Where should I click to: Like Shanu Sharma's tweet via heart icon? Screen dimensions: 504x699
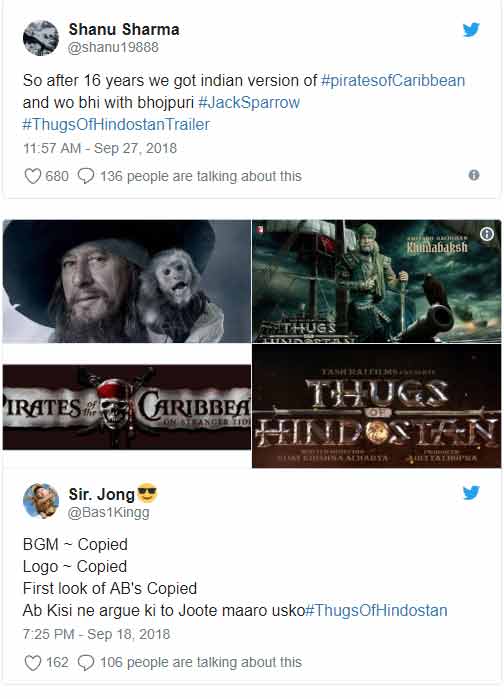pyautogui.click(x=33, y=176)
